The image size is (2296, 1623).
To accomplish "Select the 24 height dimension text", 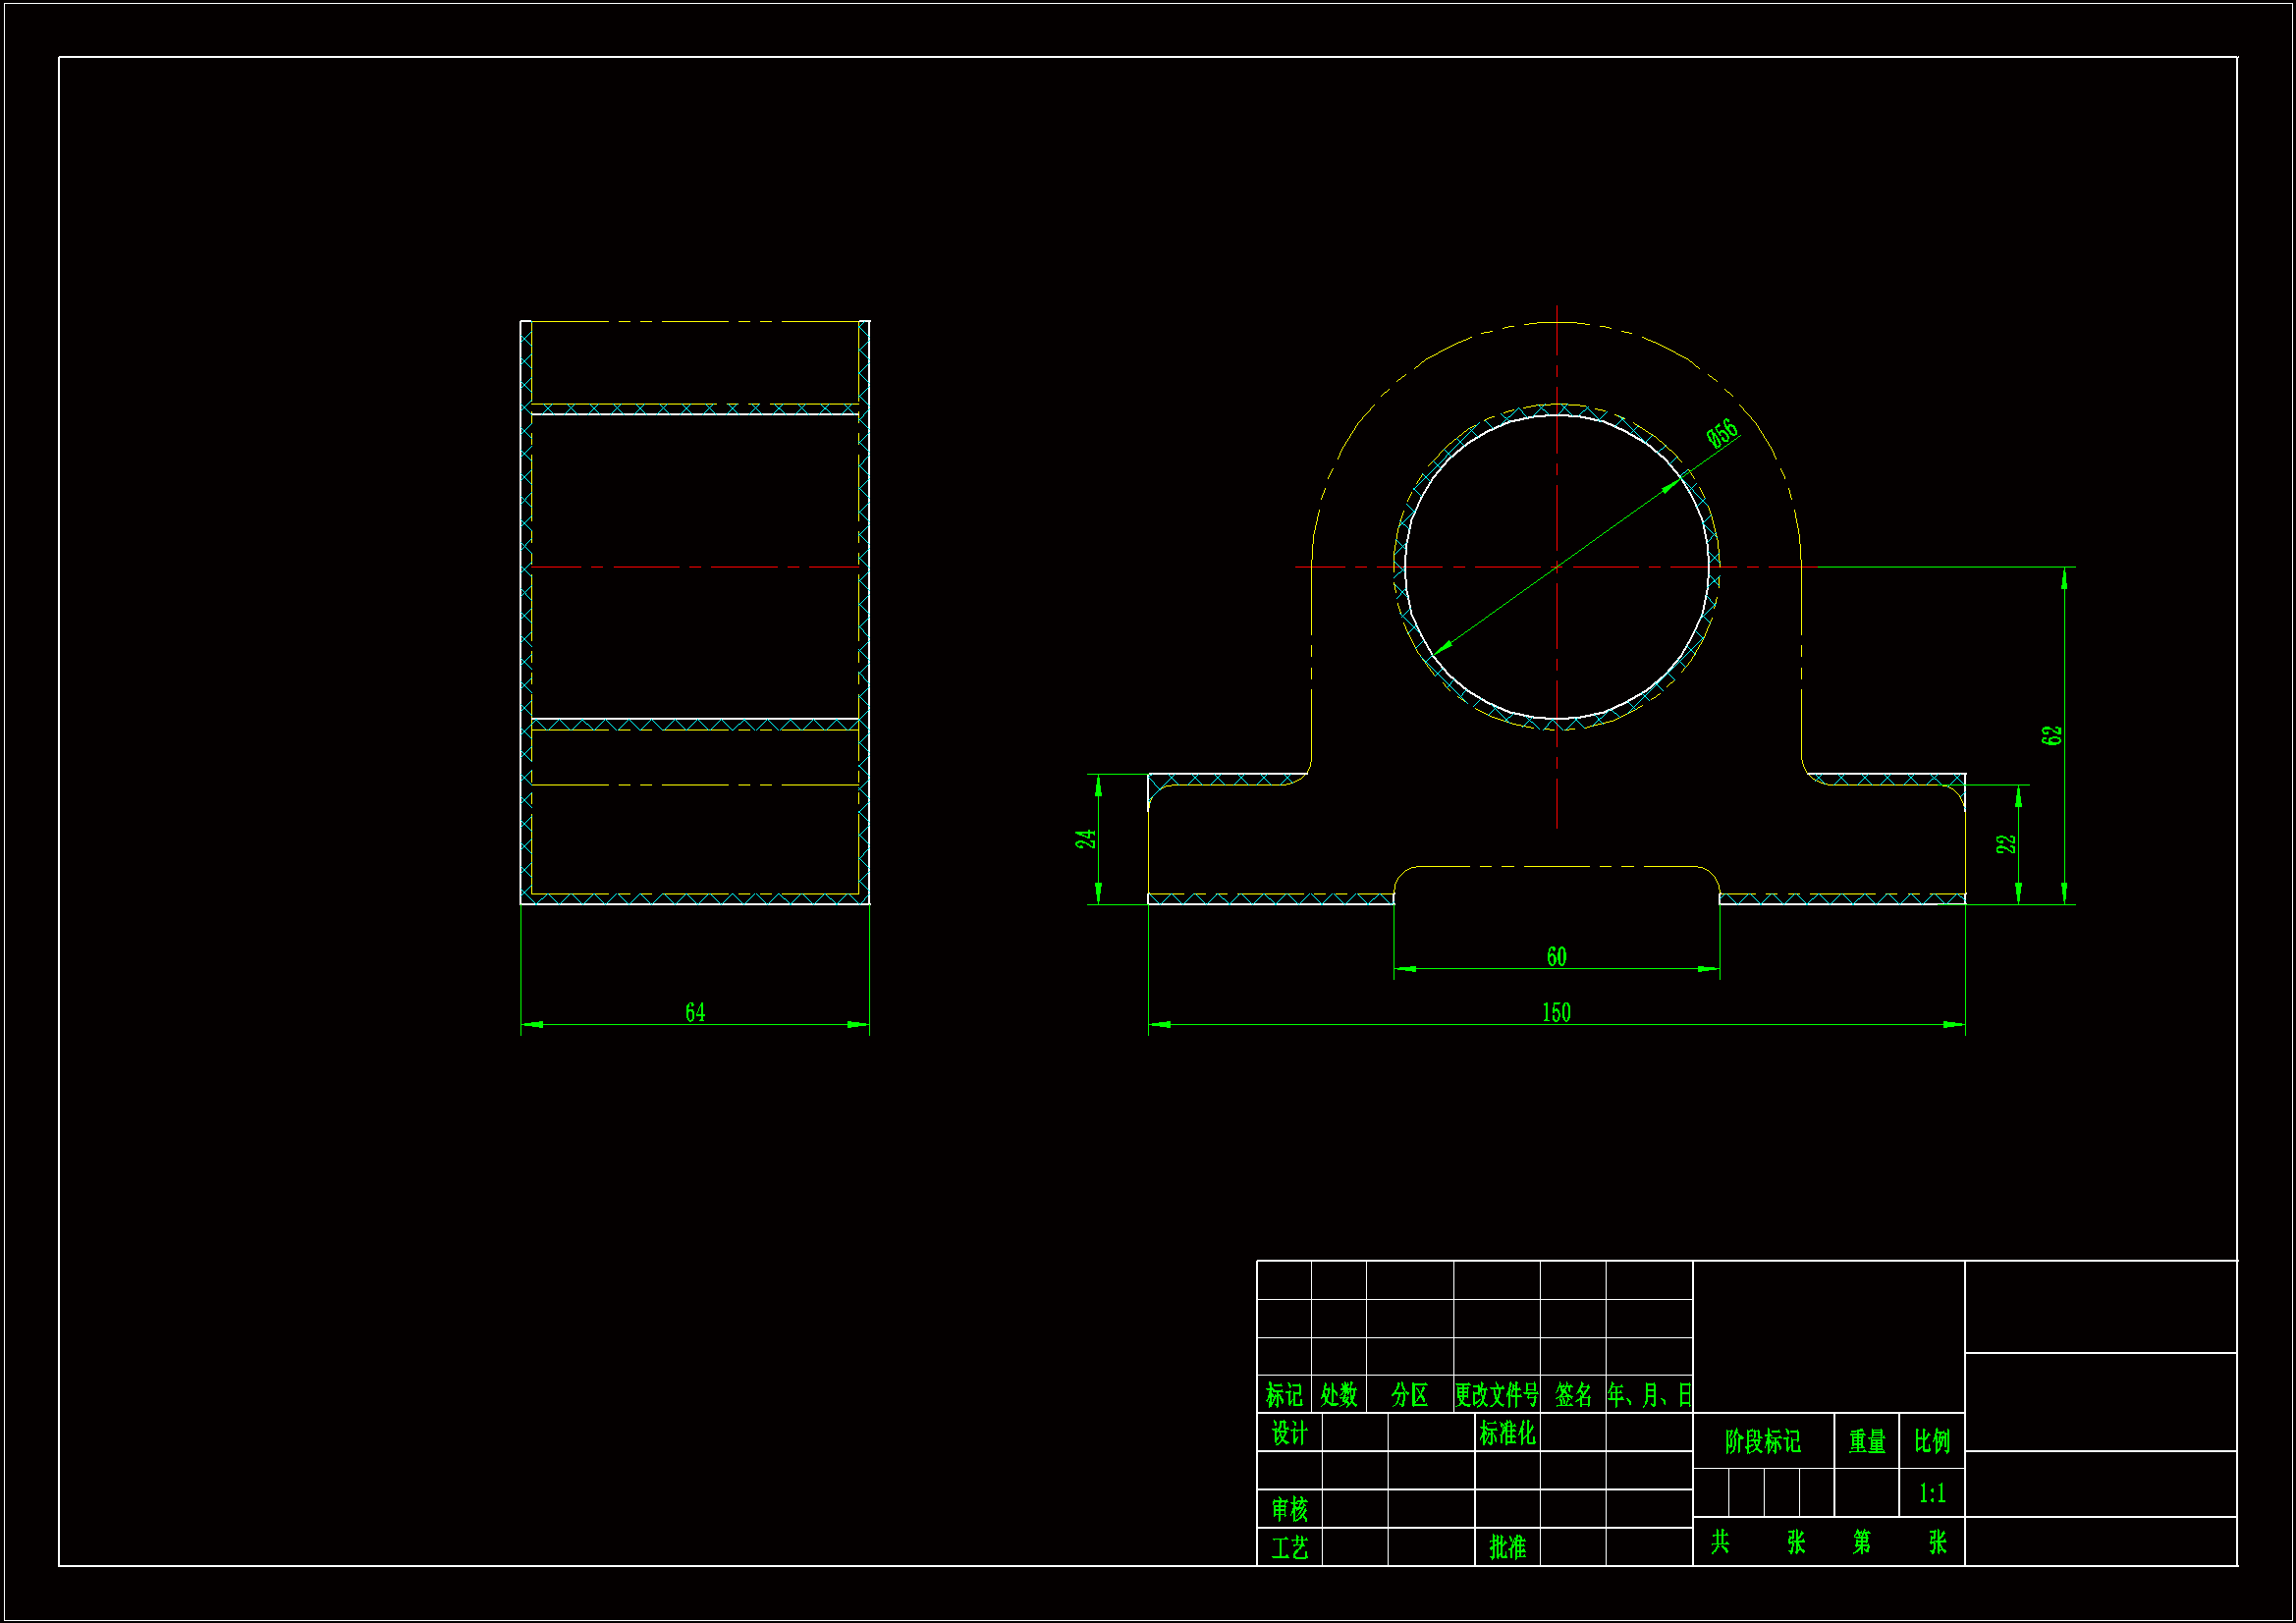I will 1085,838.
